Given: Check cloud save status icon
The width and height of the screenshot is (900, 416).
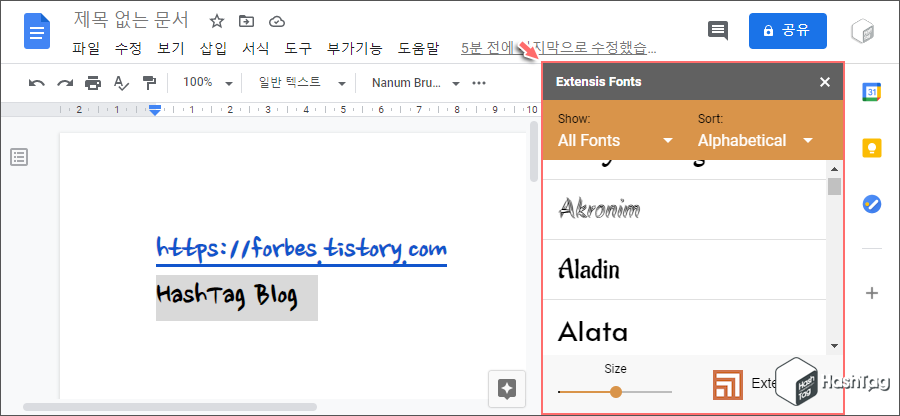Looking at the screenshot, I should [x=277, y=22].
